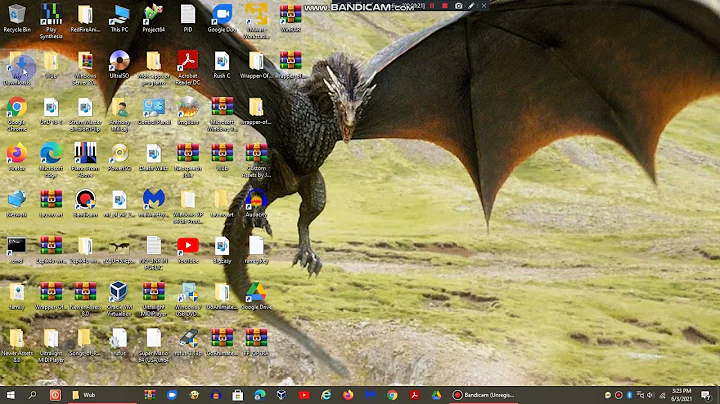The width and height of the screenshot is (720, 404).
Task: Click the YouTube icon in the taskbar
Action: coord(304,395)
